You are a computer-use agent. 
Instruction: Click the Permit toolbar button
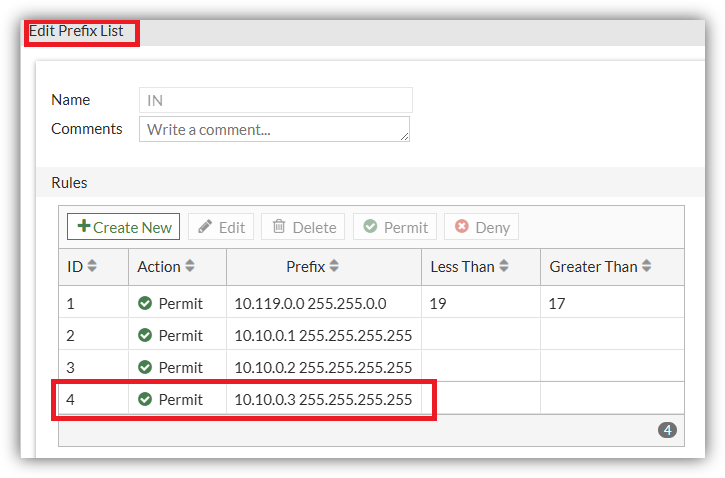coord(395,227)
